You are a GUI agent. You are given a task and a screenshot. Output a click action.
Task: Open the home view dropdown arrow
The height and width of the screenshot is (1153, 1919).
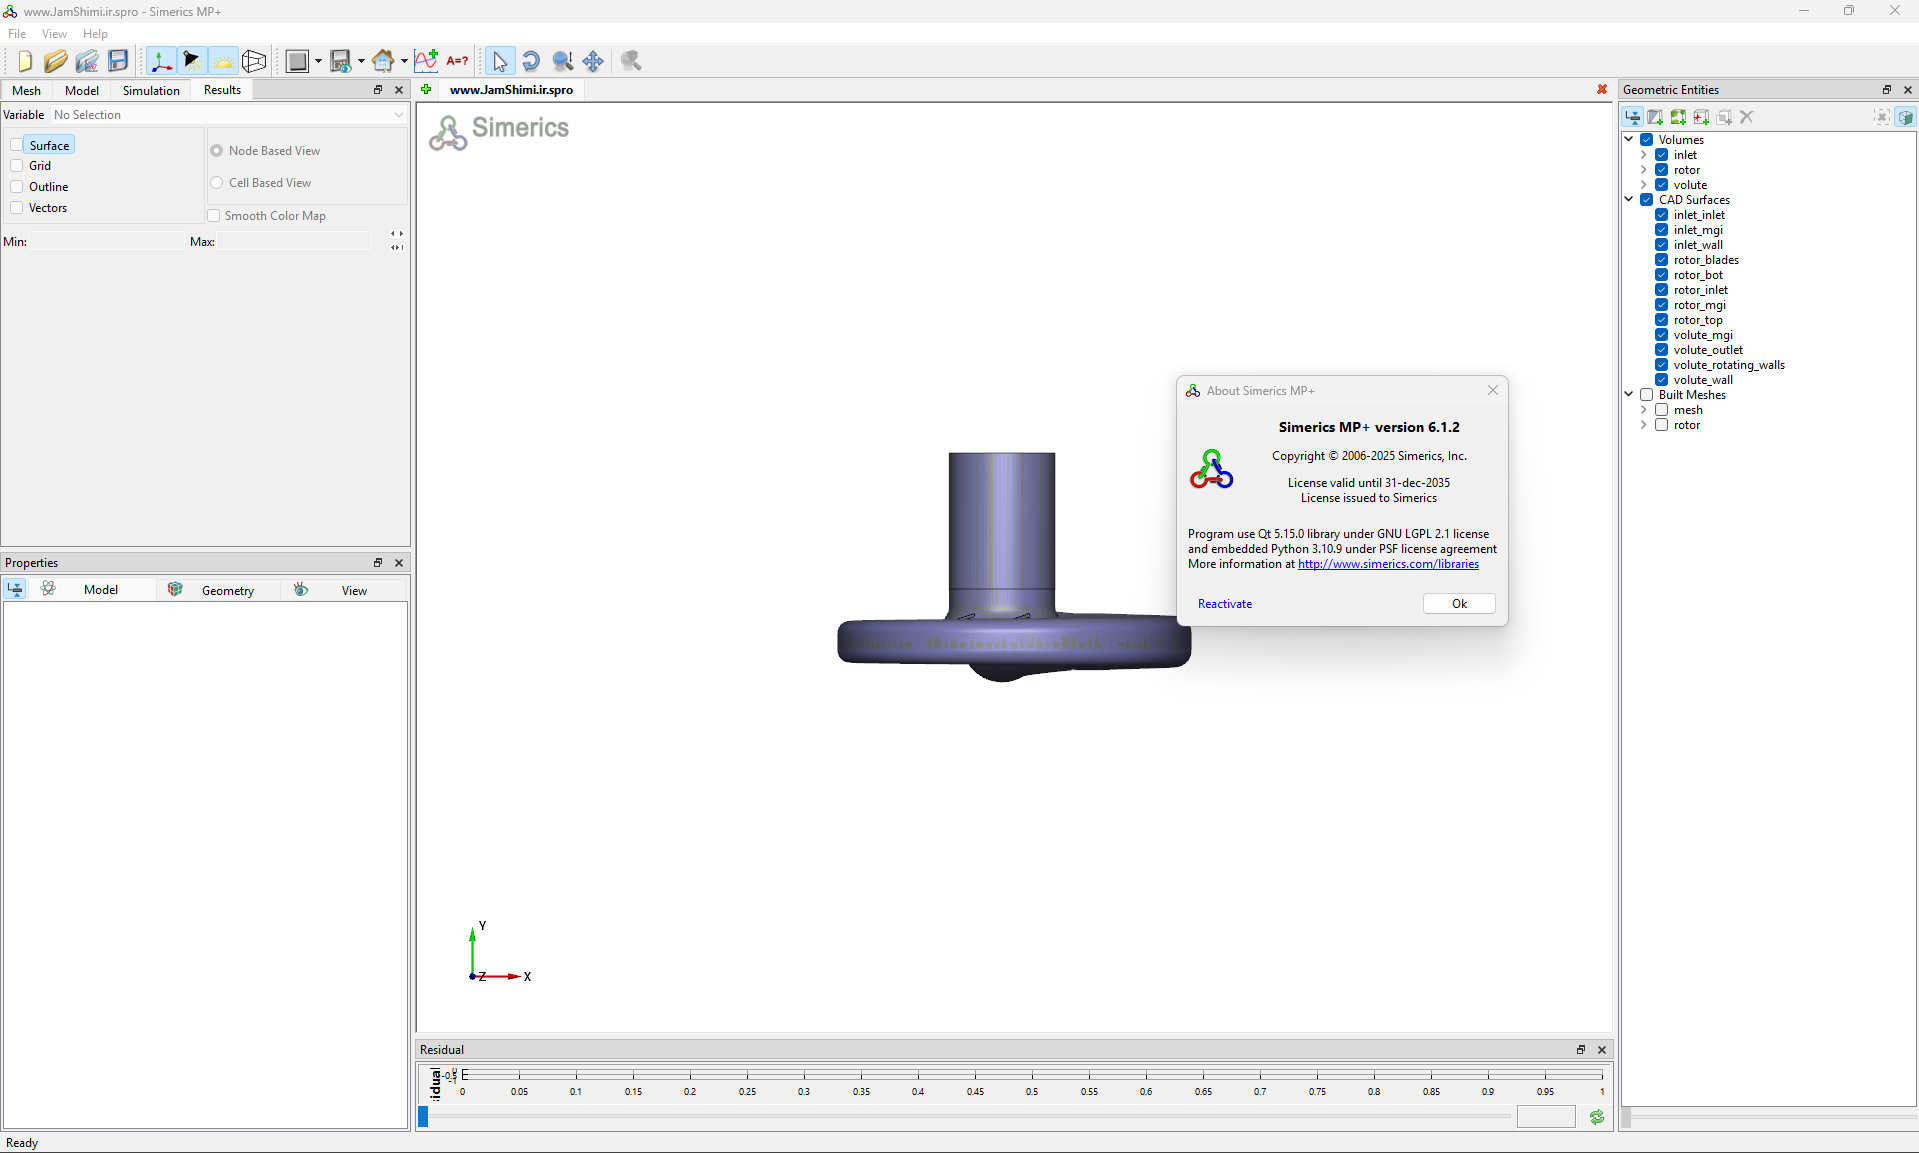click(x=404, y=61)
